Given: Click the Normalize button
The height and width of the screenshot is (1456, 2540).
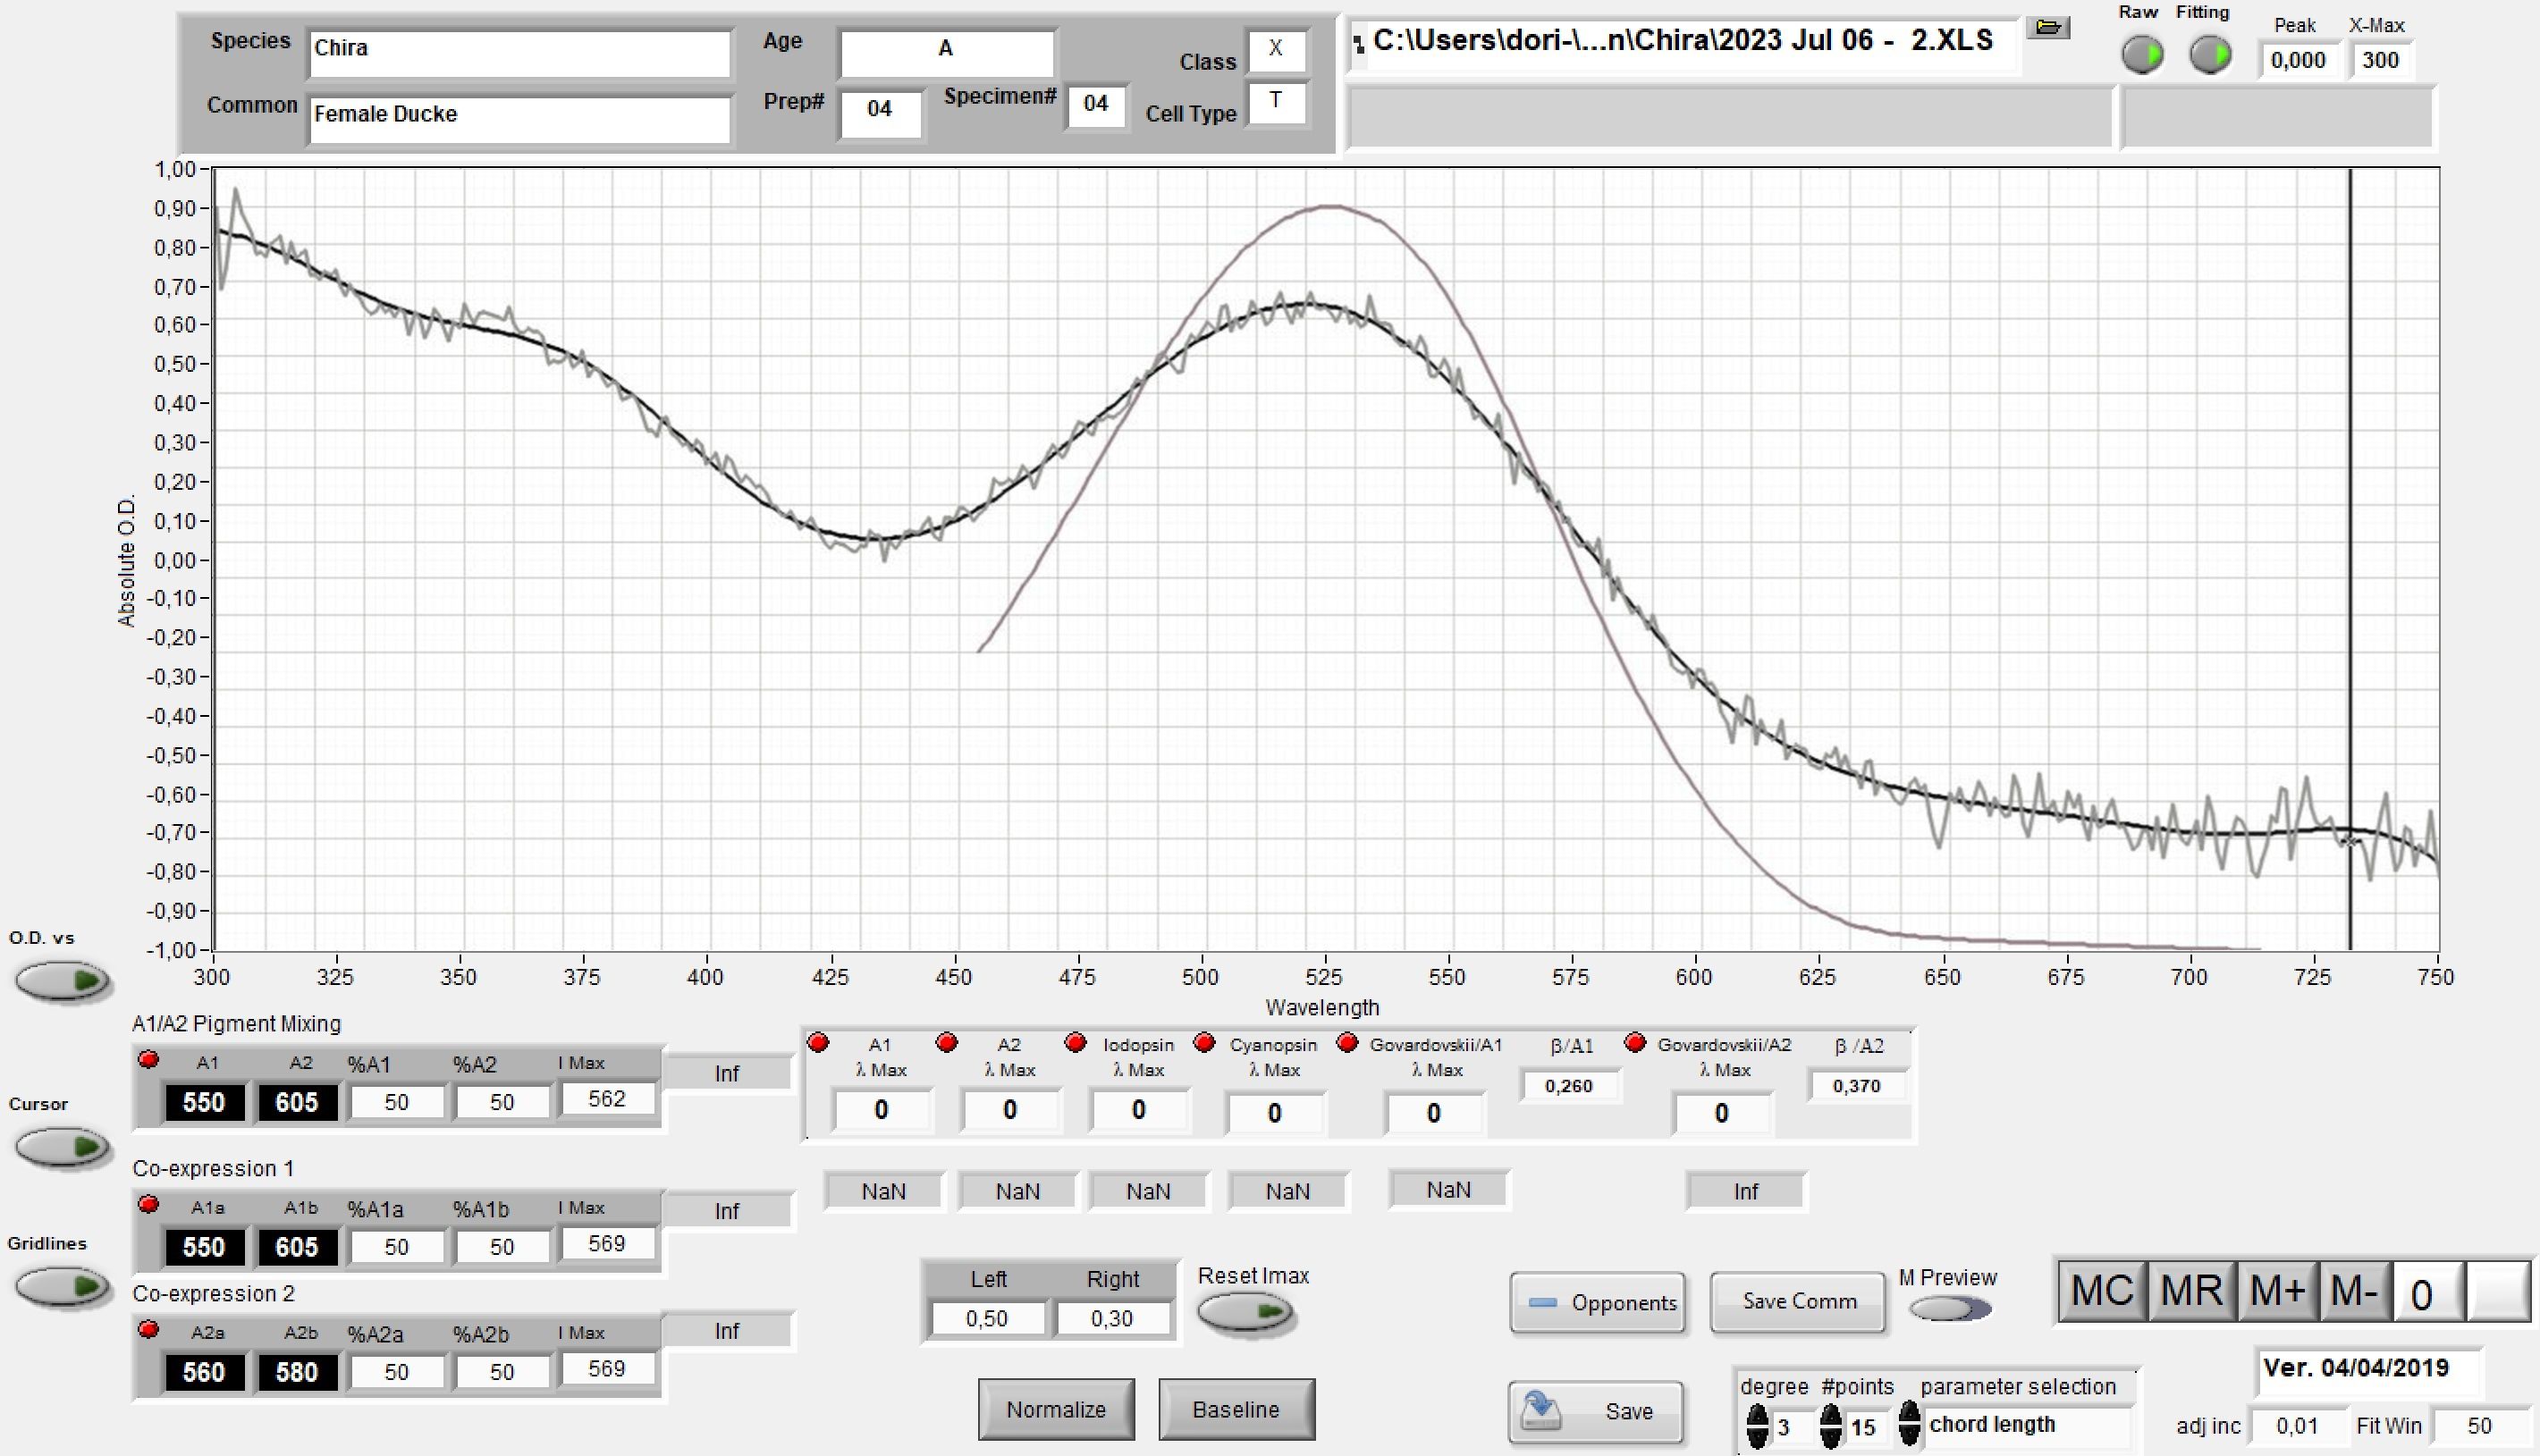Looking at the screenshot, I should (x=1056, y=1410).
